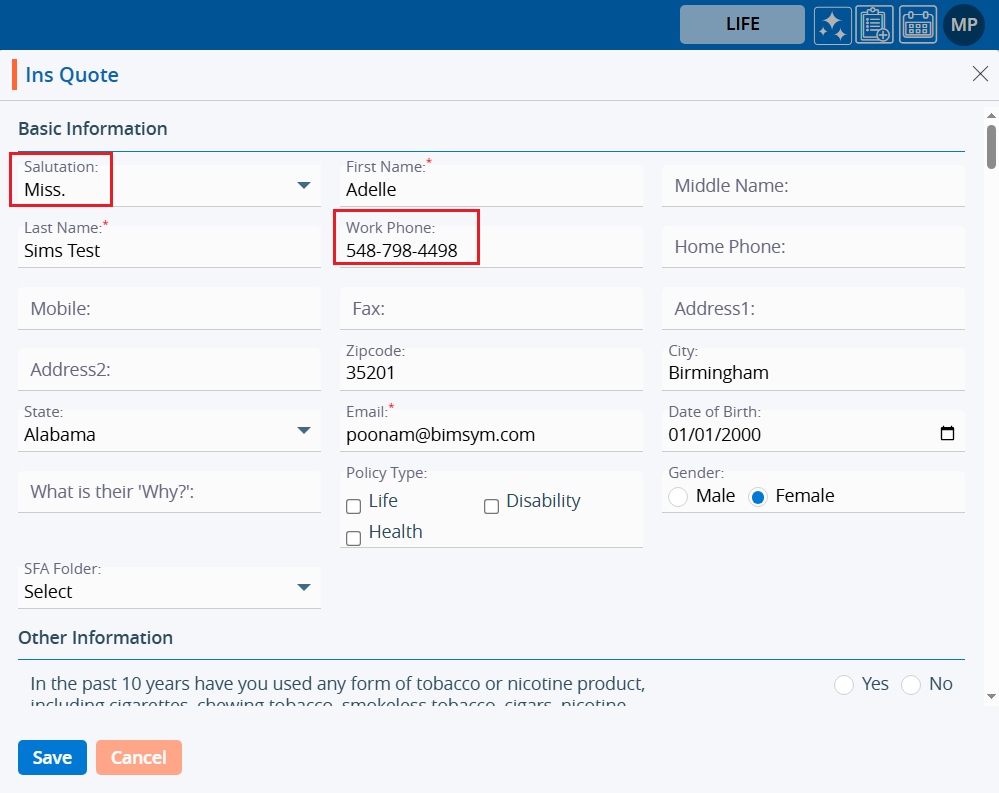Select Yes for tobacco use question
999x793 pixels.
(x=844, y=684)
